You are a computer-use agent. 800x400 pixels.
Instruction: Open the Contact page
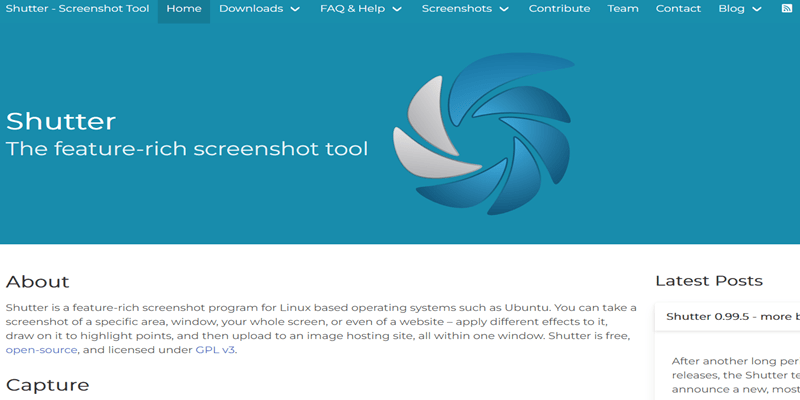678,9
